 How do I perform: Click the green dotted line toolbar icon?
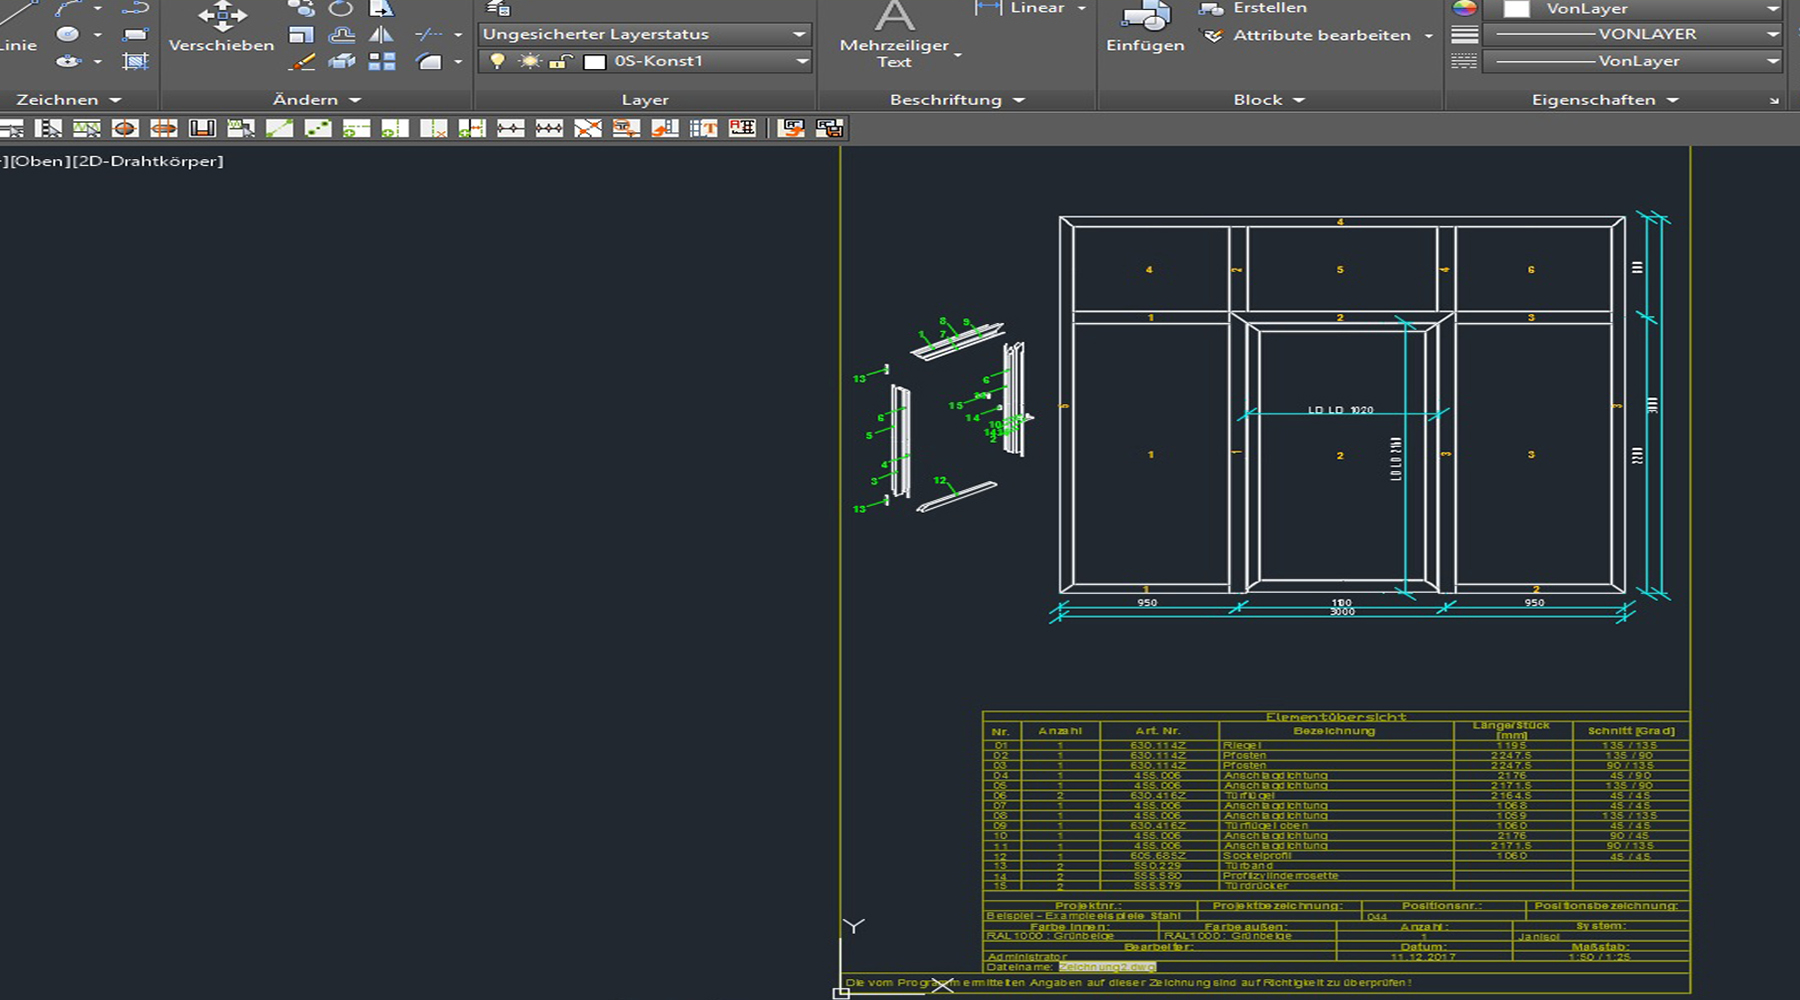[x=318, y=128]
